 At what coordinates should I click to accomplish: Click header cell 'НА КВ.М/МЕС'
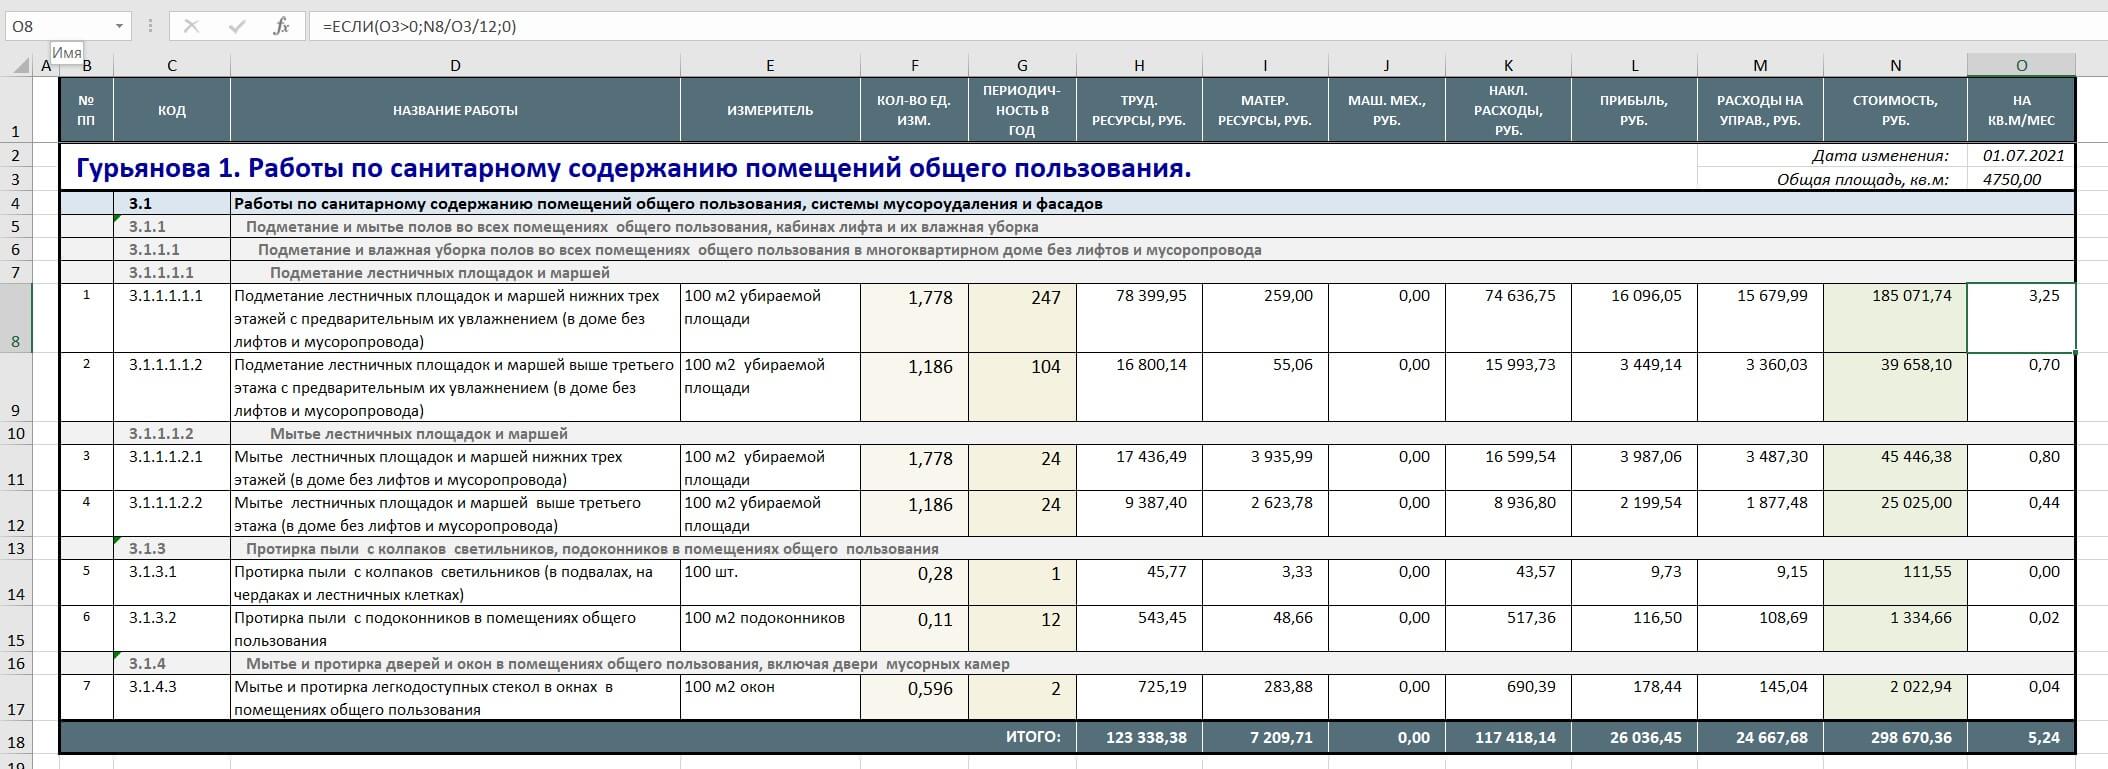pos(2021,110)
